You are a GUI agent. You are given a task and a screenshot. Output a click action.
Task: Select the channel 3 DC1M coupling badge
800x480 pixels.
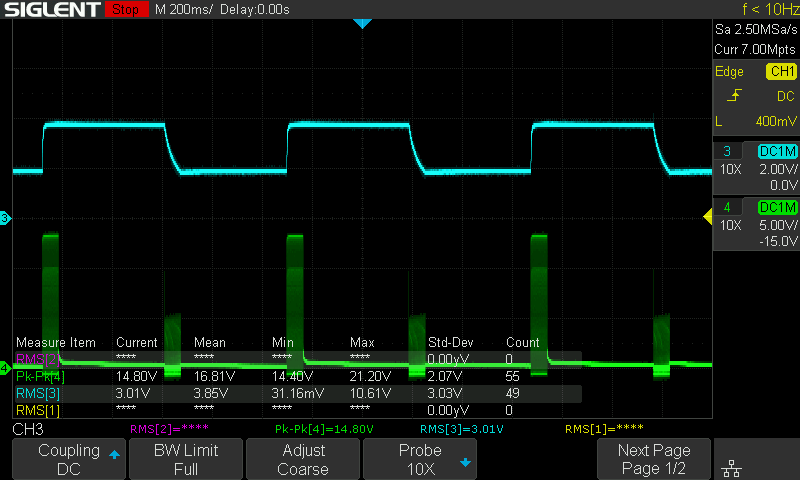778,151
